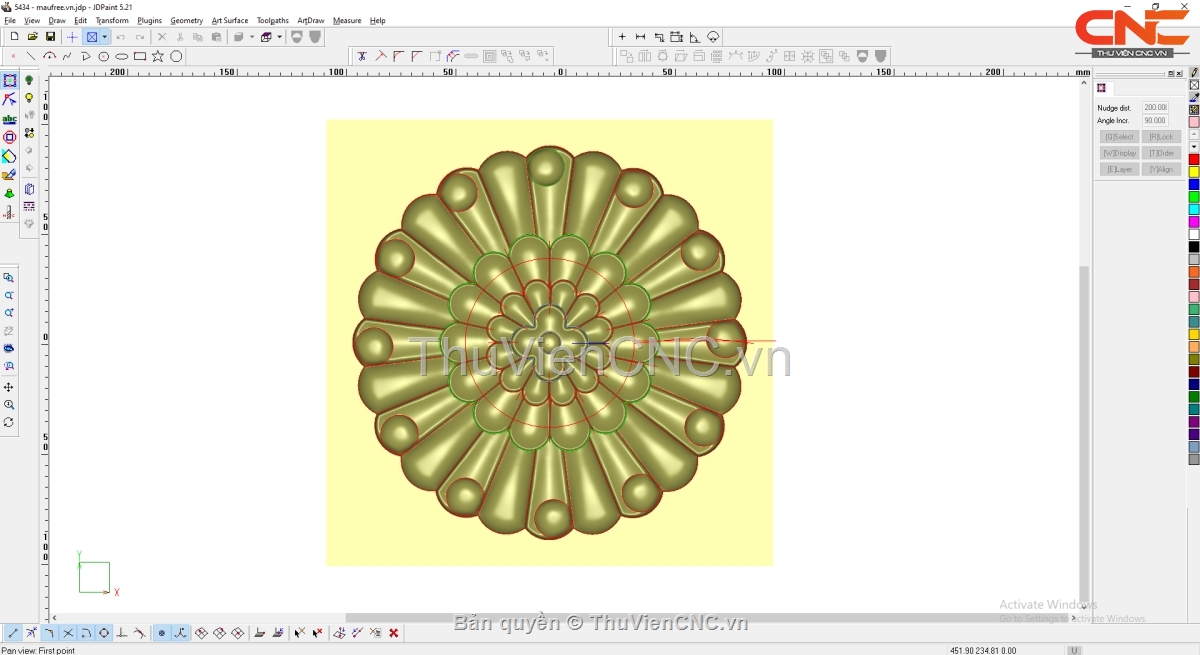Click the [W]Display button

click(1120, 153)
